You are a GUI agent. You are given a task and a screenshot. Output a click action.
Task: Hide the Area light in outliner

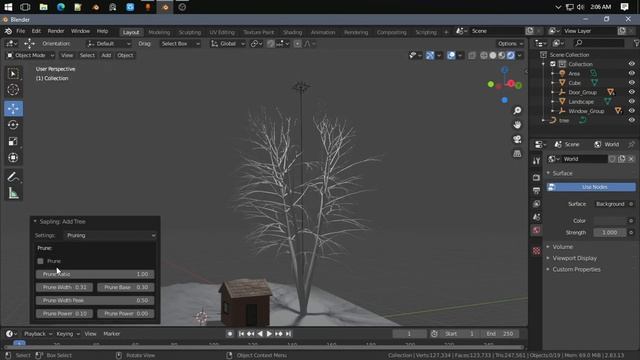(631, 73)
